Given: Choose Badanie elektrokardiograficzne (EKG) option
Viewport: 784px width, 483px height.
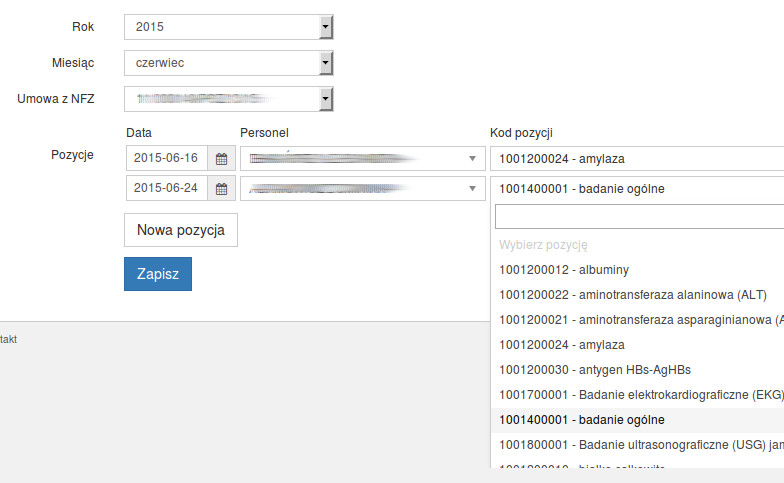Looking at the screenshot, I should pyautogui.click(x=640, y=395).
